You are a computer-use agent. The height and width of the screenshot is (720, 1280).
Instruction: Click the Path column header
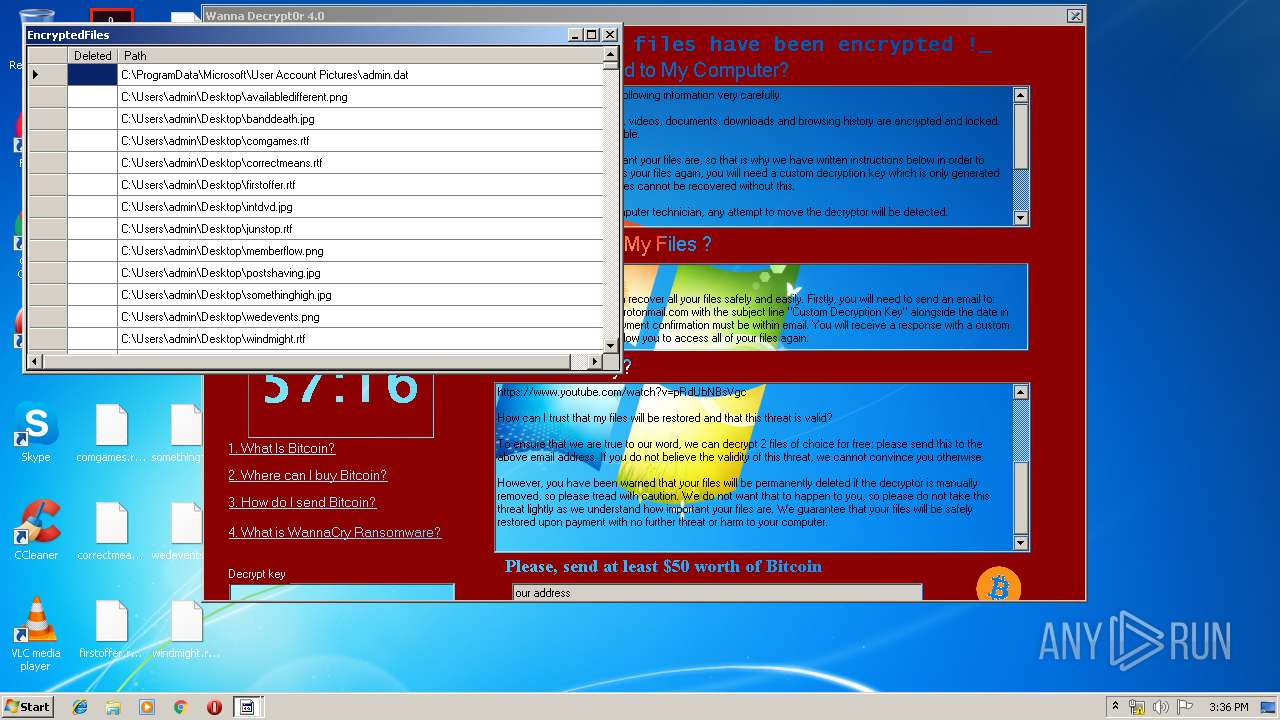coord(360,56)
